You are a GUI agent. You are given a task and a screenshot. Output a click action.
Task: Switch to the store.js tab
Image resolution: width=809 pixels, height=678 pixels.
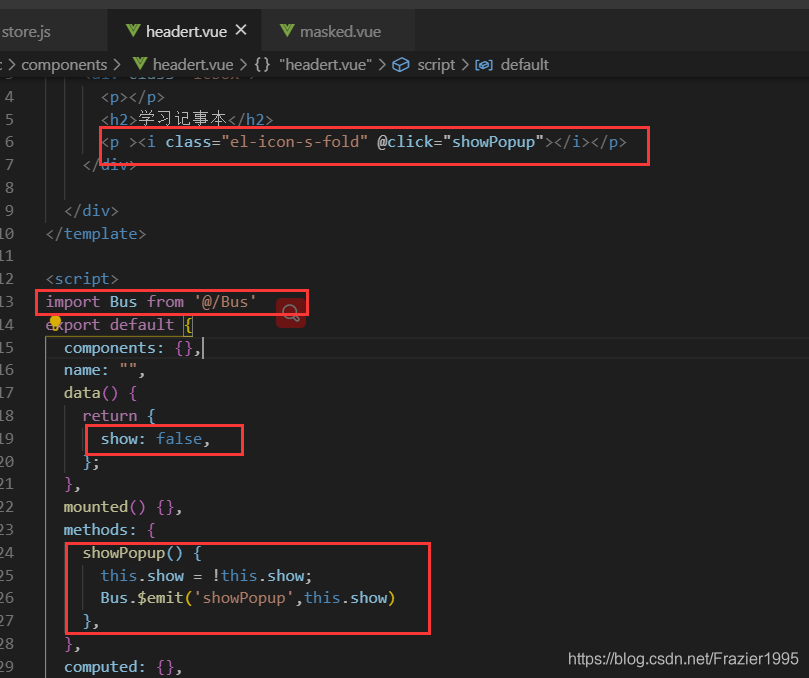coord(26,31)
